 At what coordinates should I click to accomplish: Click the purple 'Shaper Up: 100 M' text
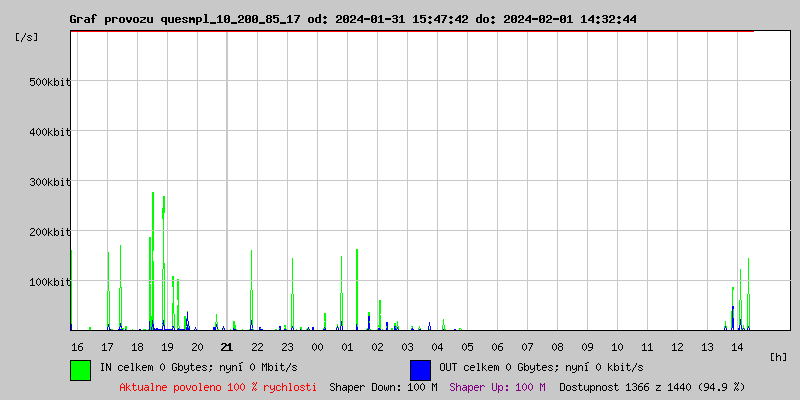497,387
